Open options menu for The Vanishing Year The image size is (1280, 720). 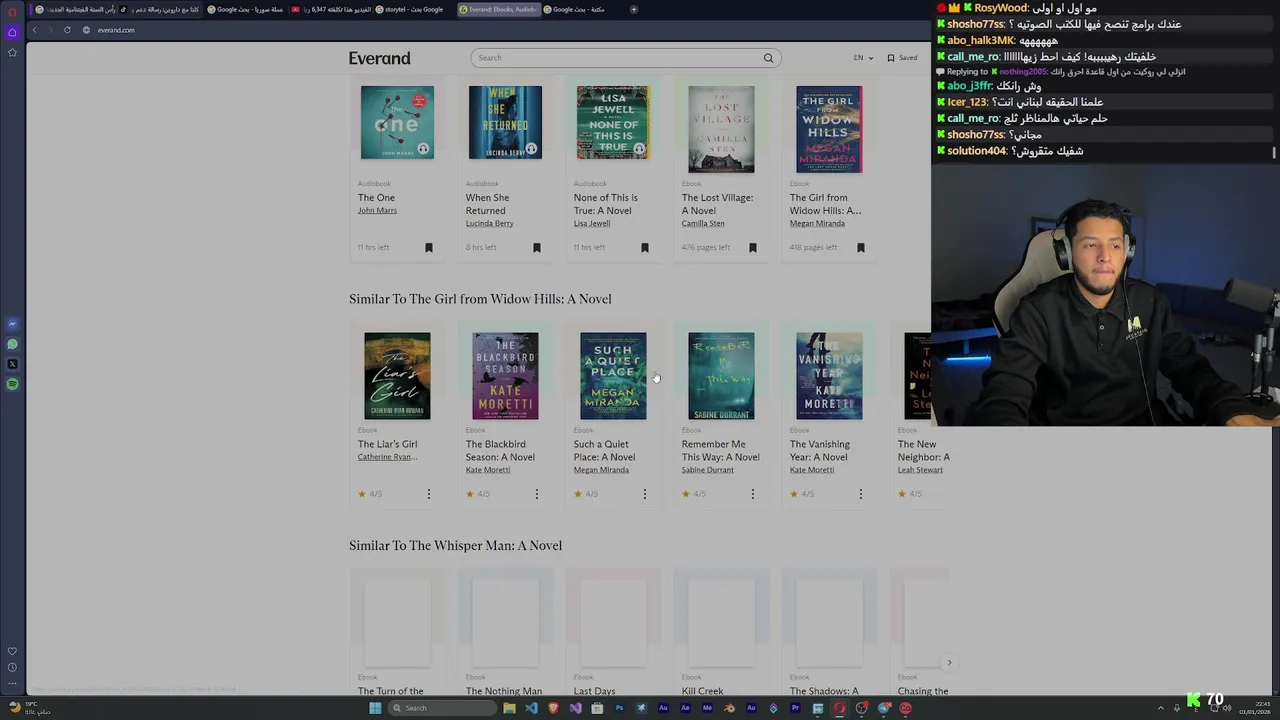[x=861, y=494]
